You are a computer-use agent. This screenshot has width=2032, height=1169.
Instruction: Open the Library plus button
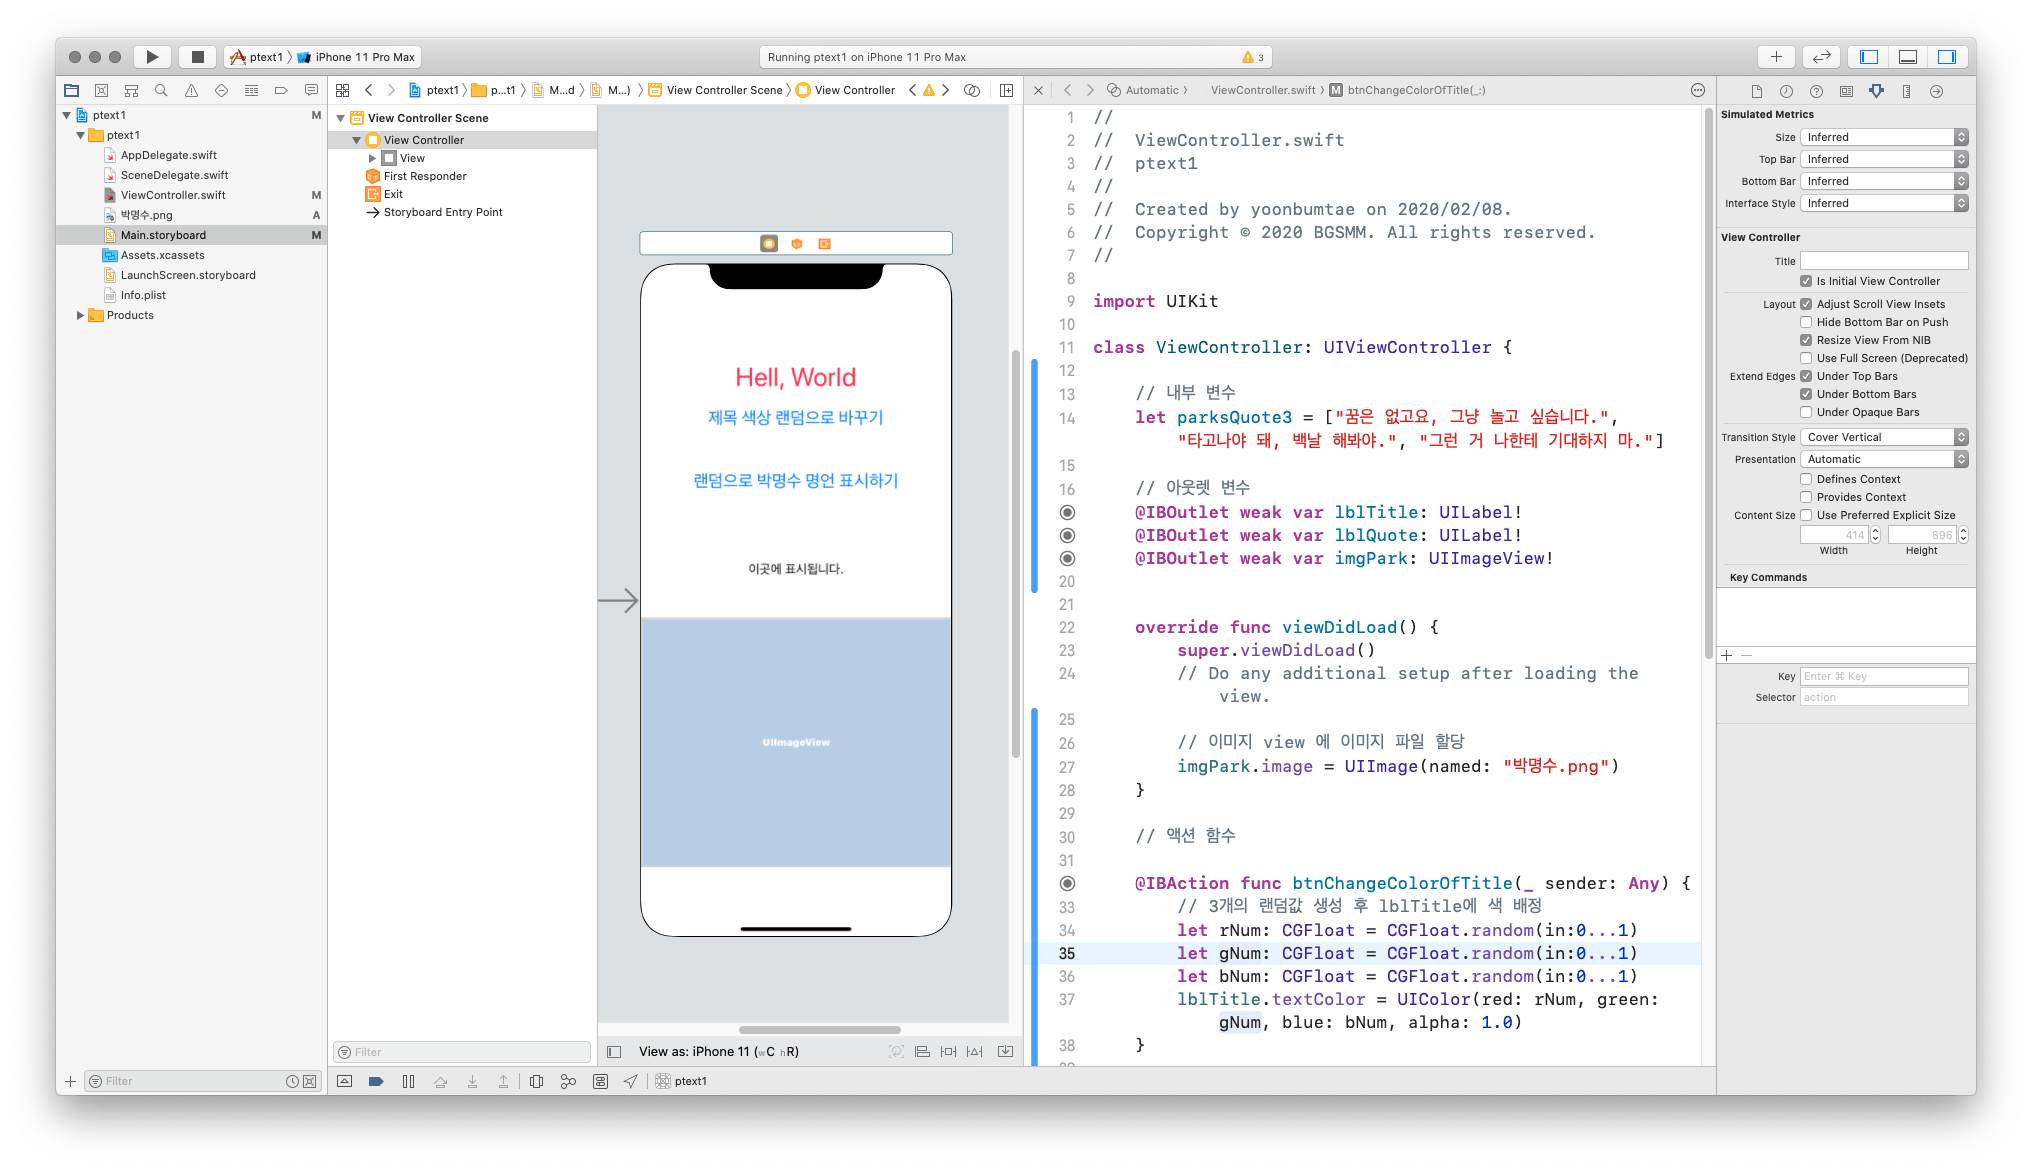1776,57
